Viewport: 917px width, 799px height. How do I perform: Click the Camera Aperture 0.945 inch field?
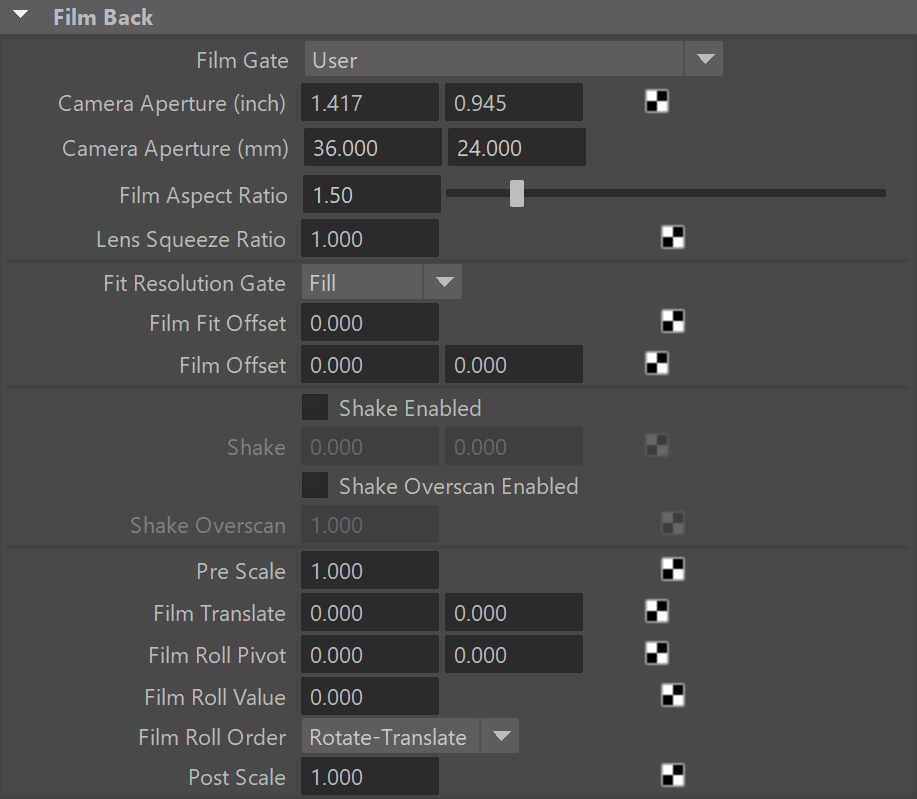coord(513,102)
